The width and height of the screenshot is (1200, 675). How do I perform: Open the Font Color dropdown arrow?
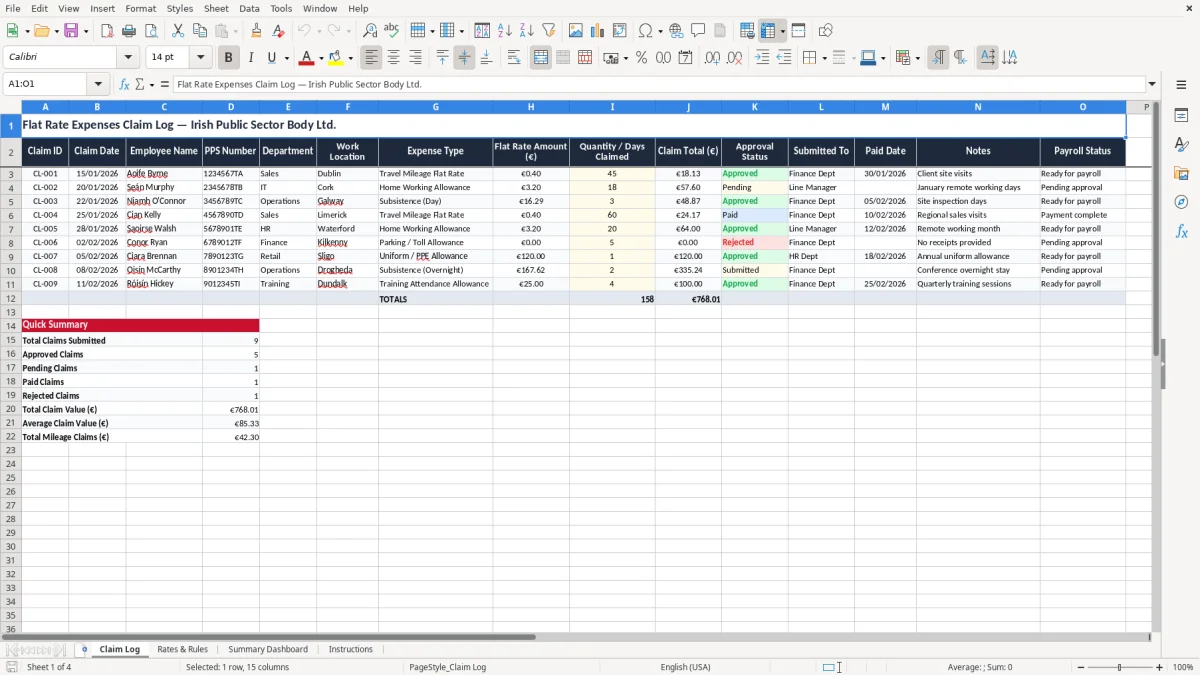[x=321, y=58]
